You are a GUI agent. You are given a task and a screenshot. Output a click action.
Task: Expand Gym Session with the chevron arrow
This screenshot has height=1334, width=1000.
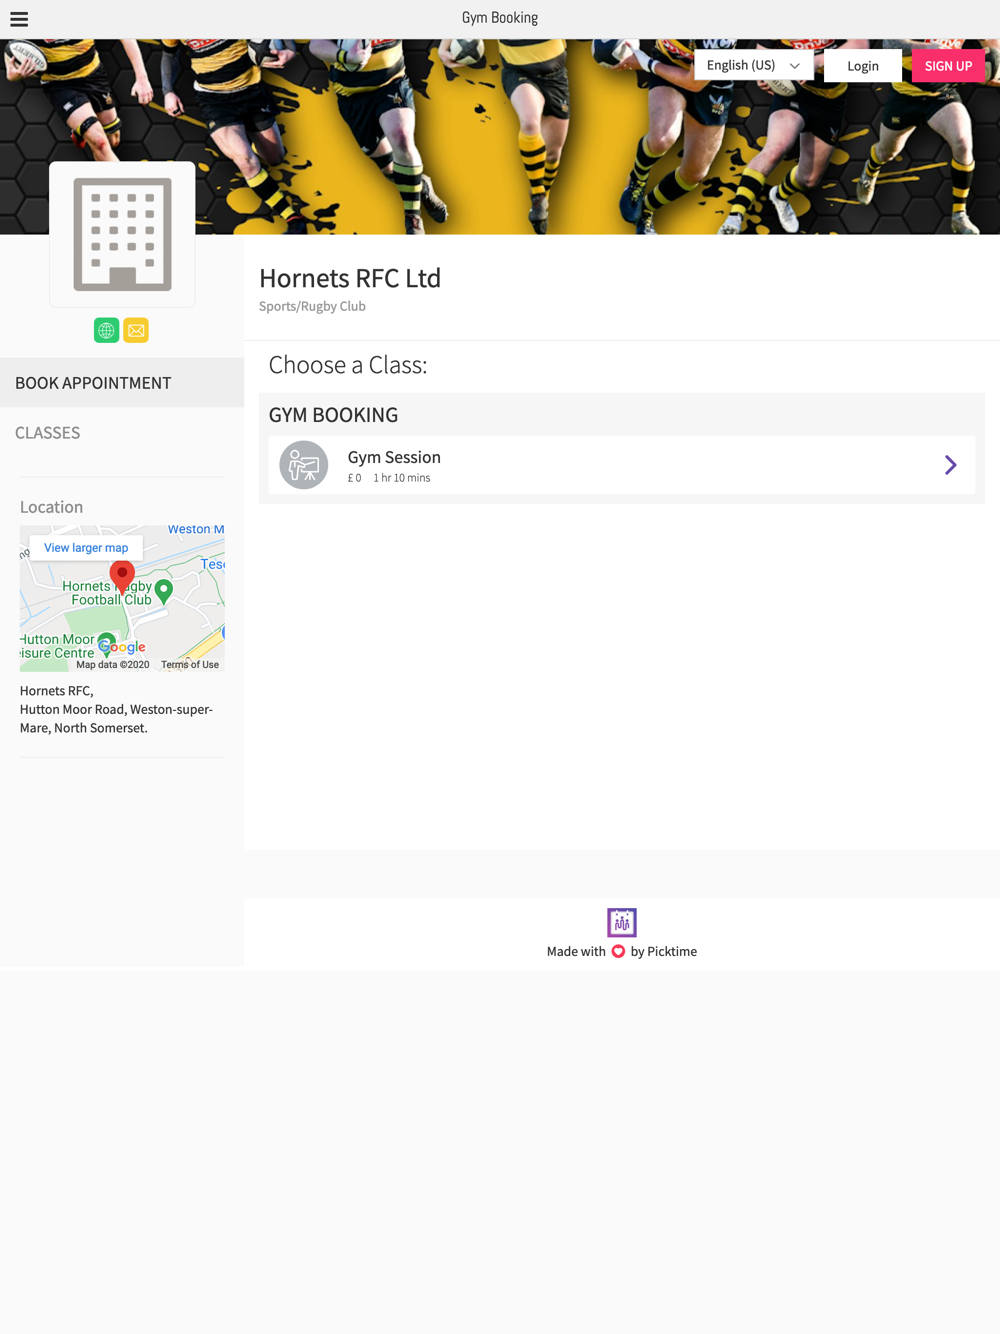pyautogui.click(x=951, y=465)
